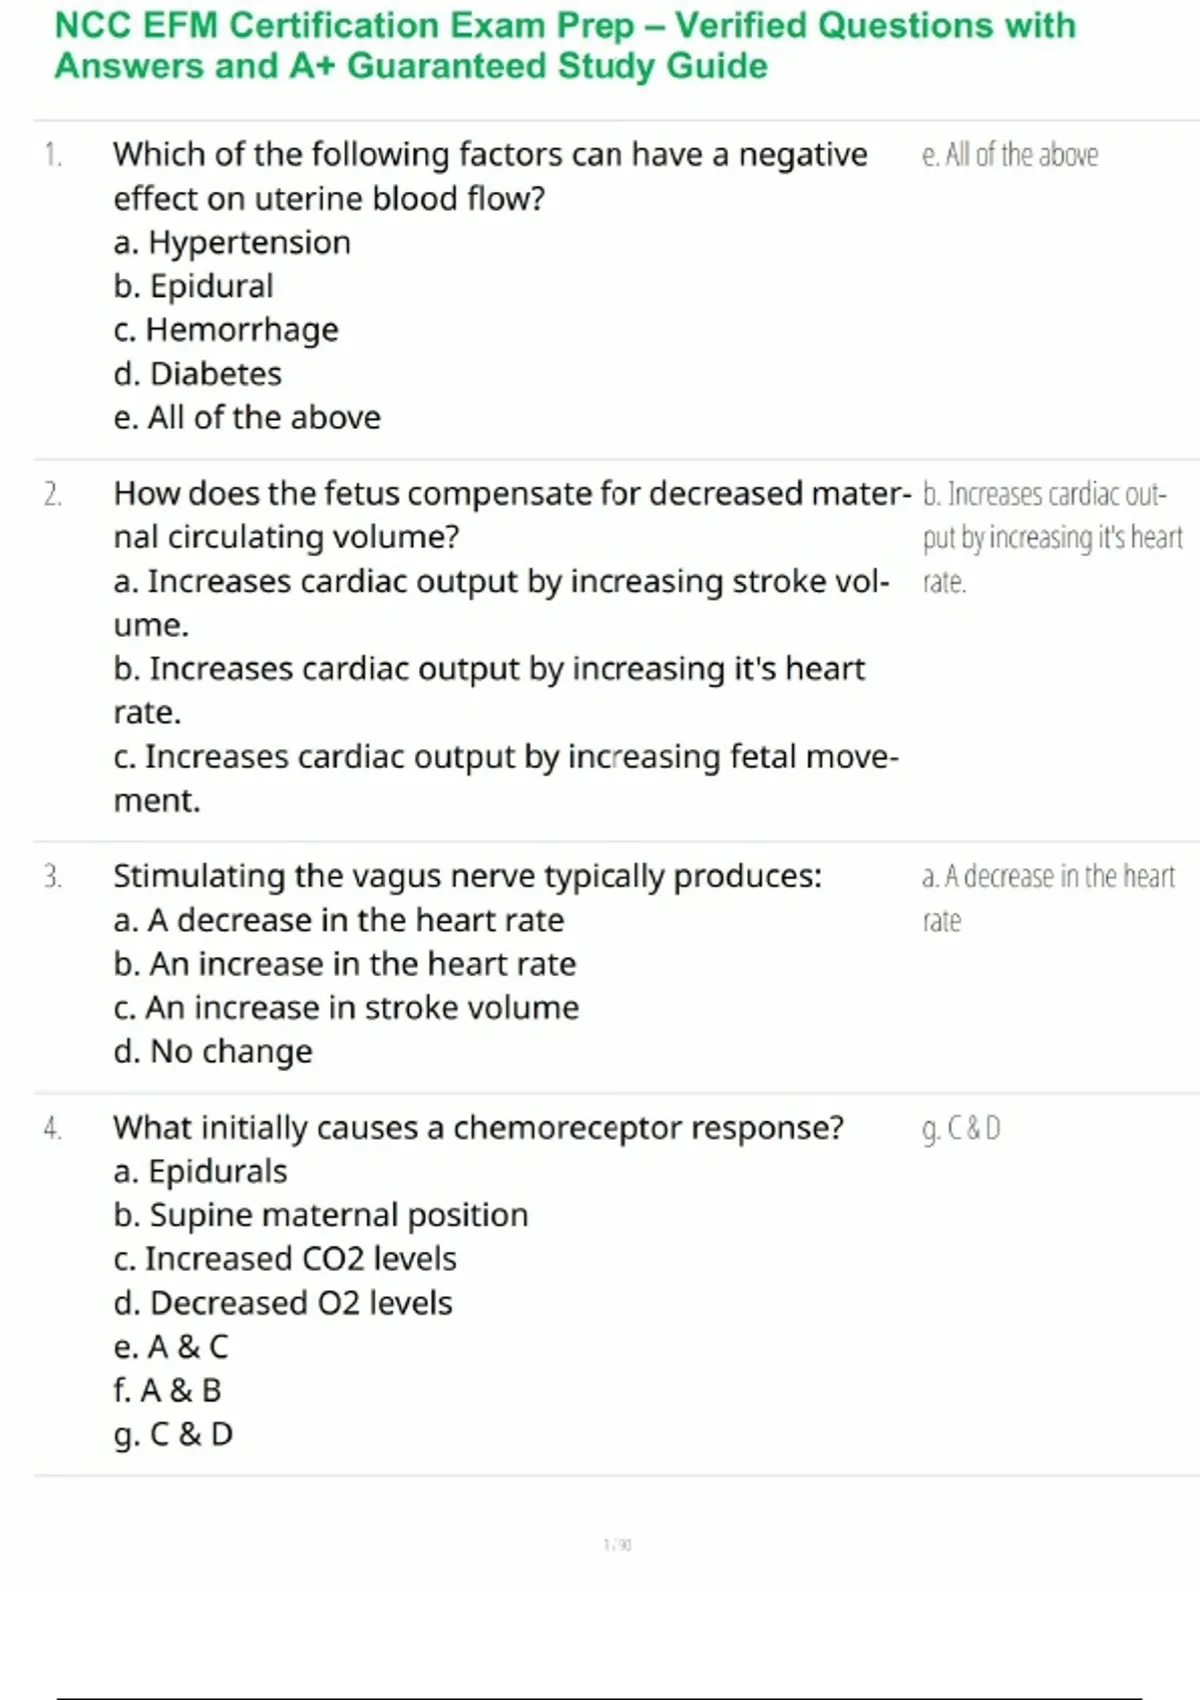Choose the "b. Epidural" answer option

pos(193,287)
